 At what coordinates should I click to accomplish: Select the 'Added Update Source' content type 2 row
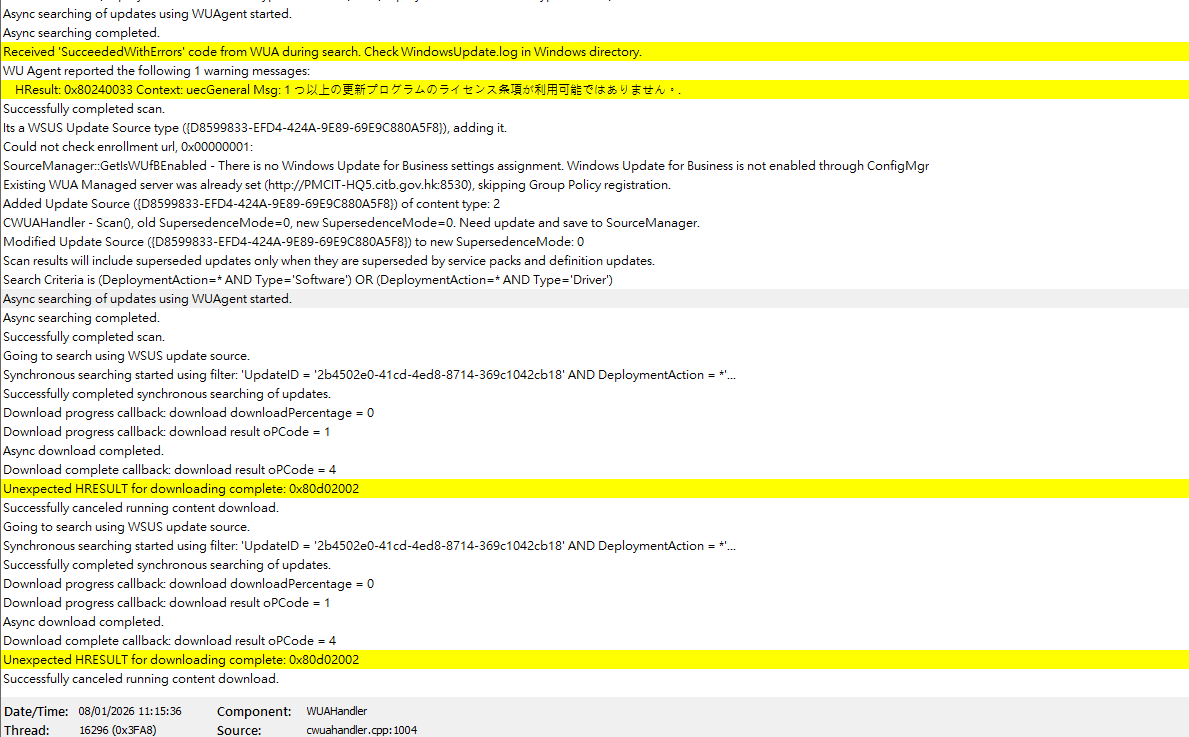[594, 203]
